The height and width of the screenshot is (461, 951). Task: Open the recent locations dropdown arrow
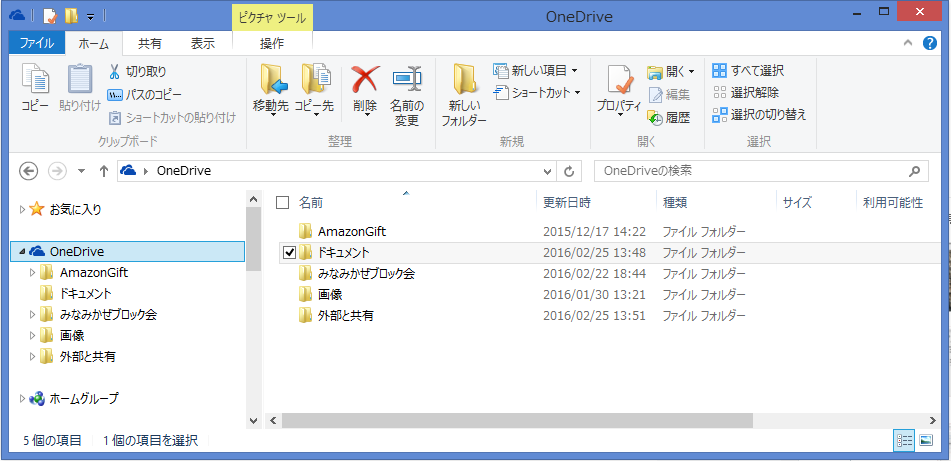(x=81, y=171)
